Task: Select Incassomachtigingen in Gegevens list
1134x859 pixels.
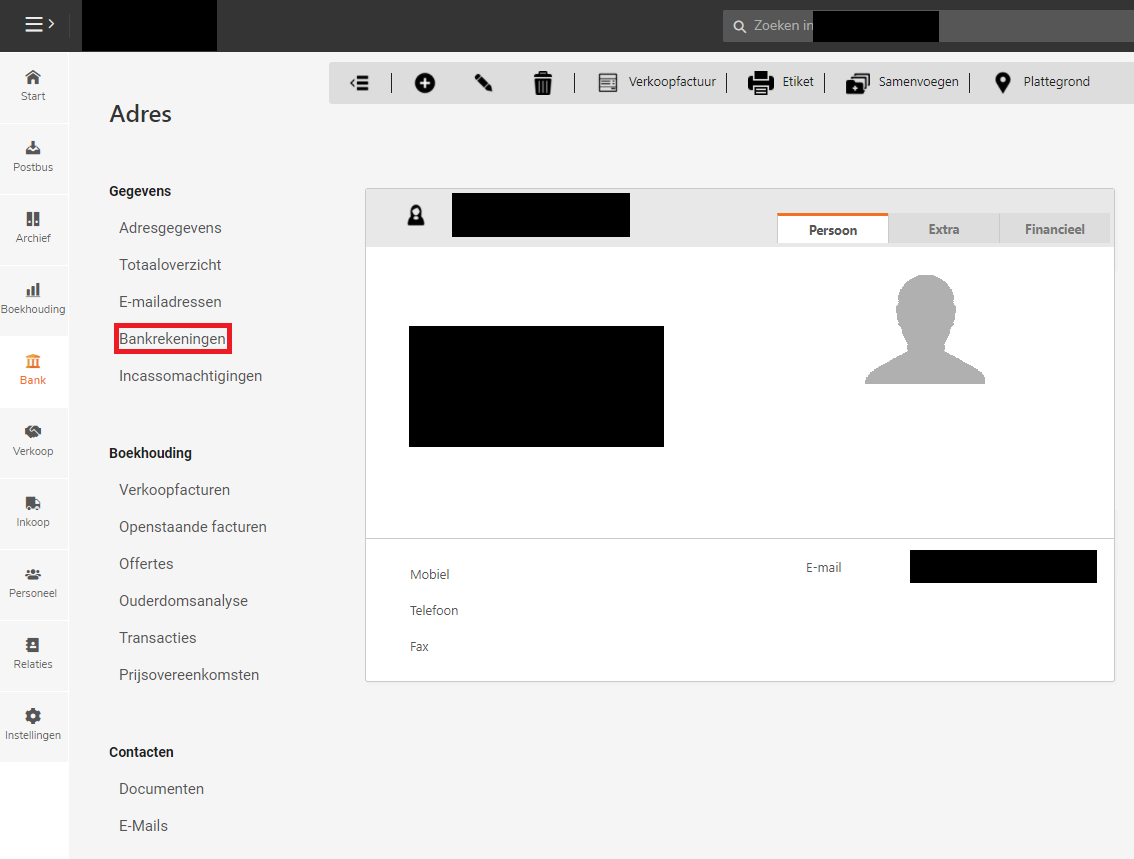Action: pyautogui.click(x=190, y=376)
